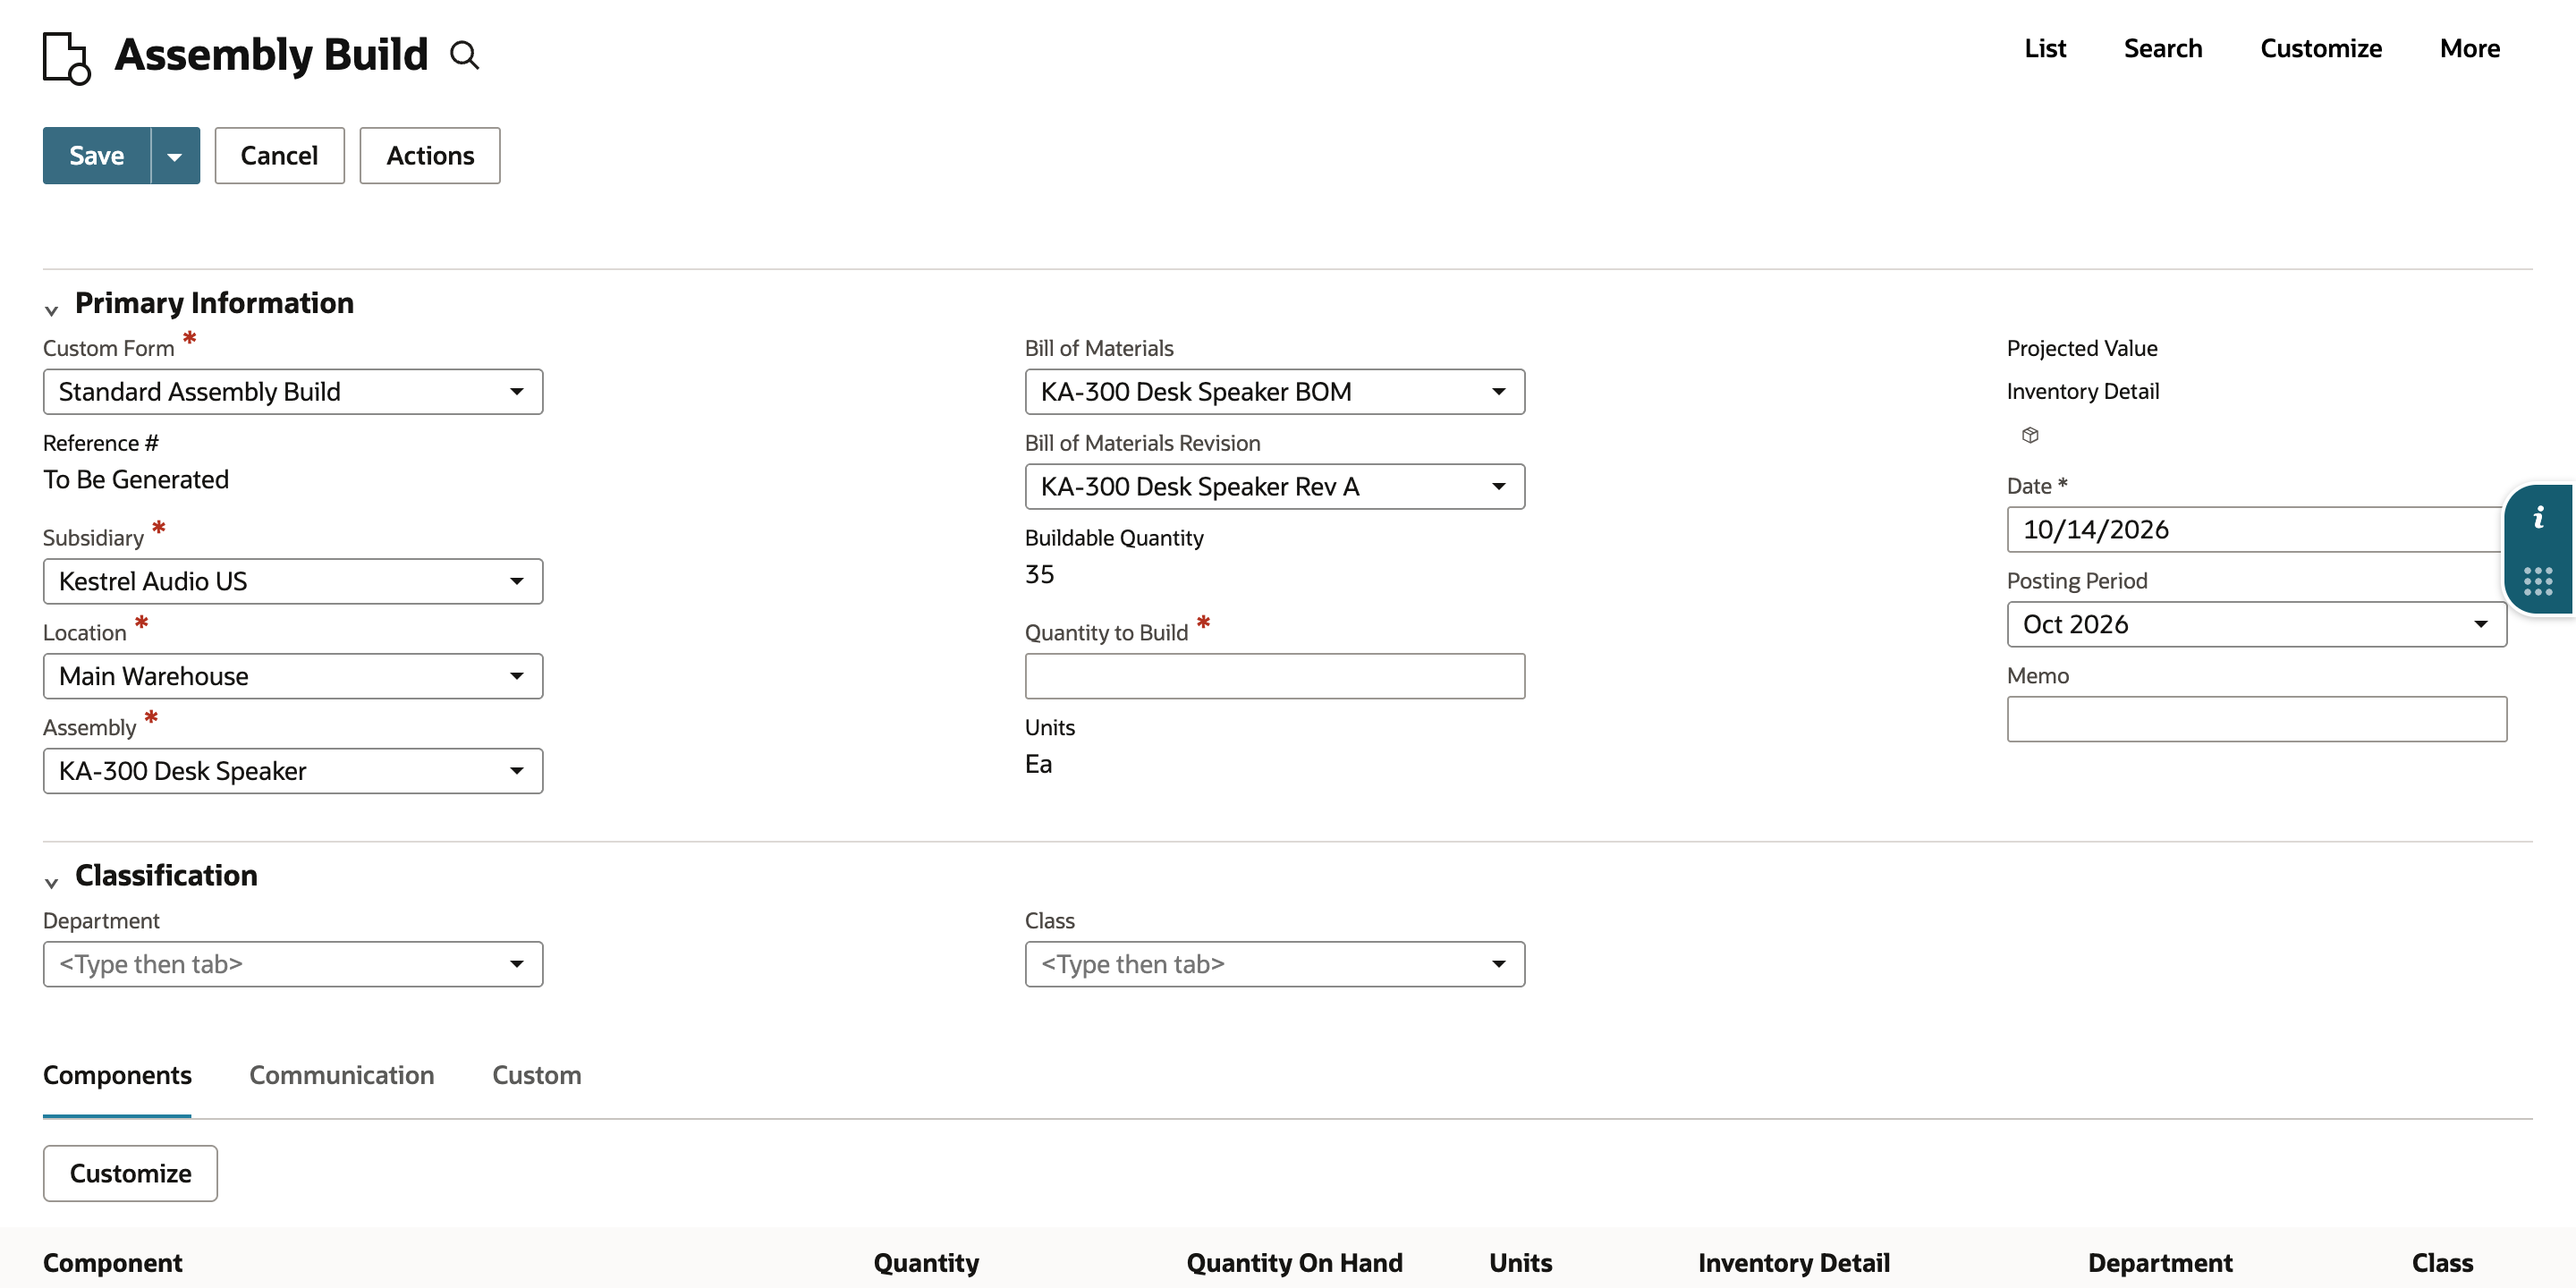Open the More menu
This screenshot has height=1288, width=2576.
pos(2470,48)
